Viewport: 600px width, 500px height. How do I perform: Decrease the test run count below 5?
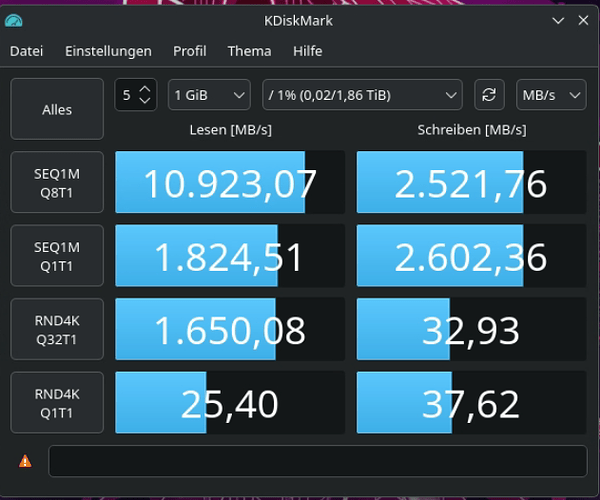tap(145, 101)
